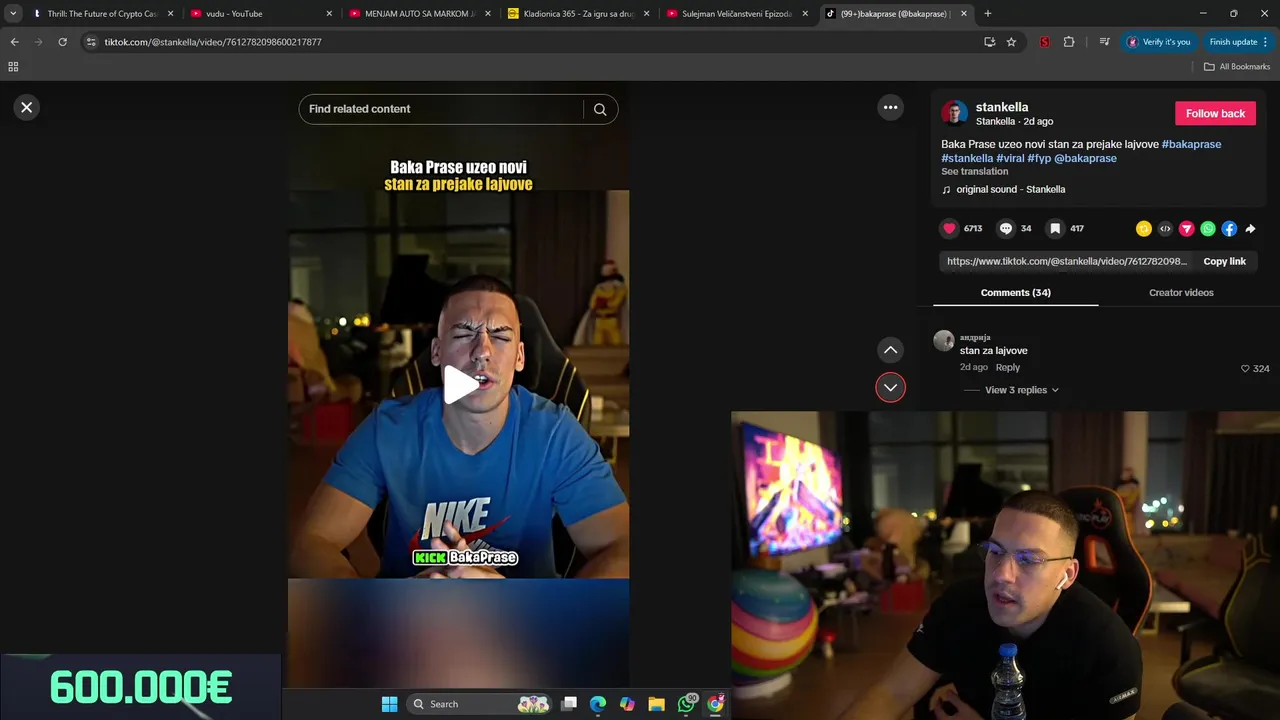
Task: Click the #bakaprase hashtag
Action: click(x=1191, y=144)
